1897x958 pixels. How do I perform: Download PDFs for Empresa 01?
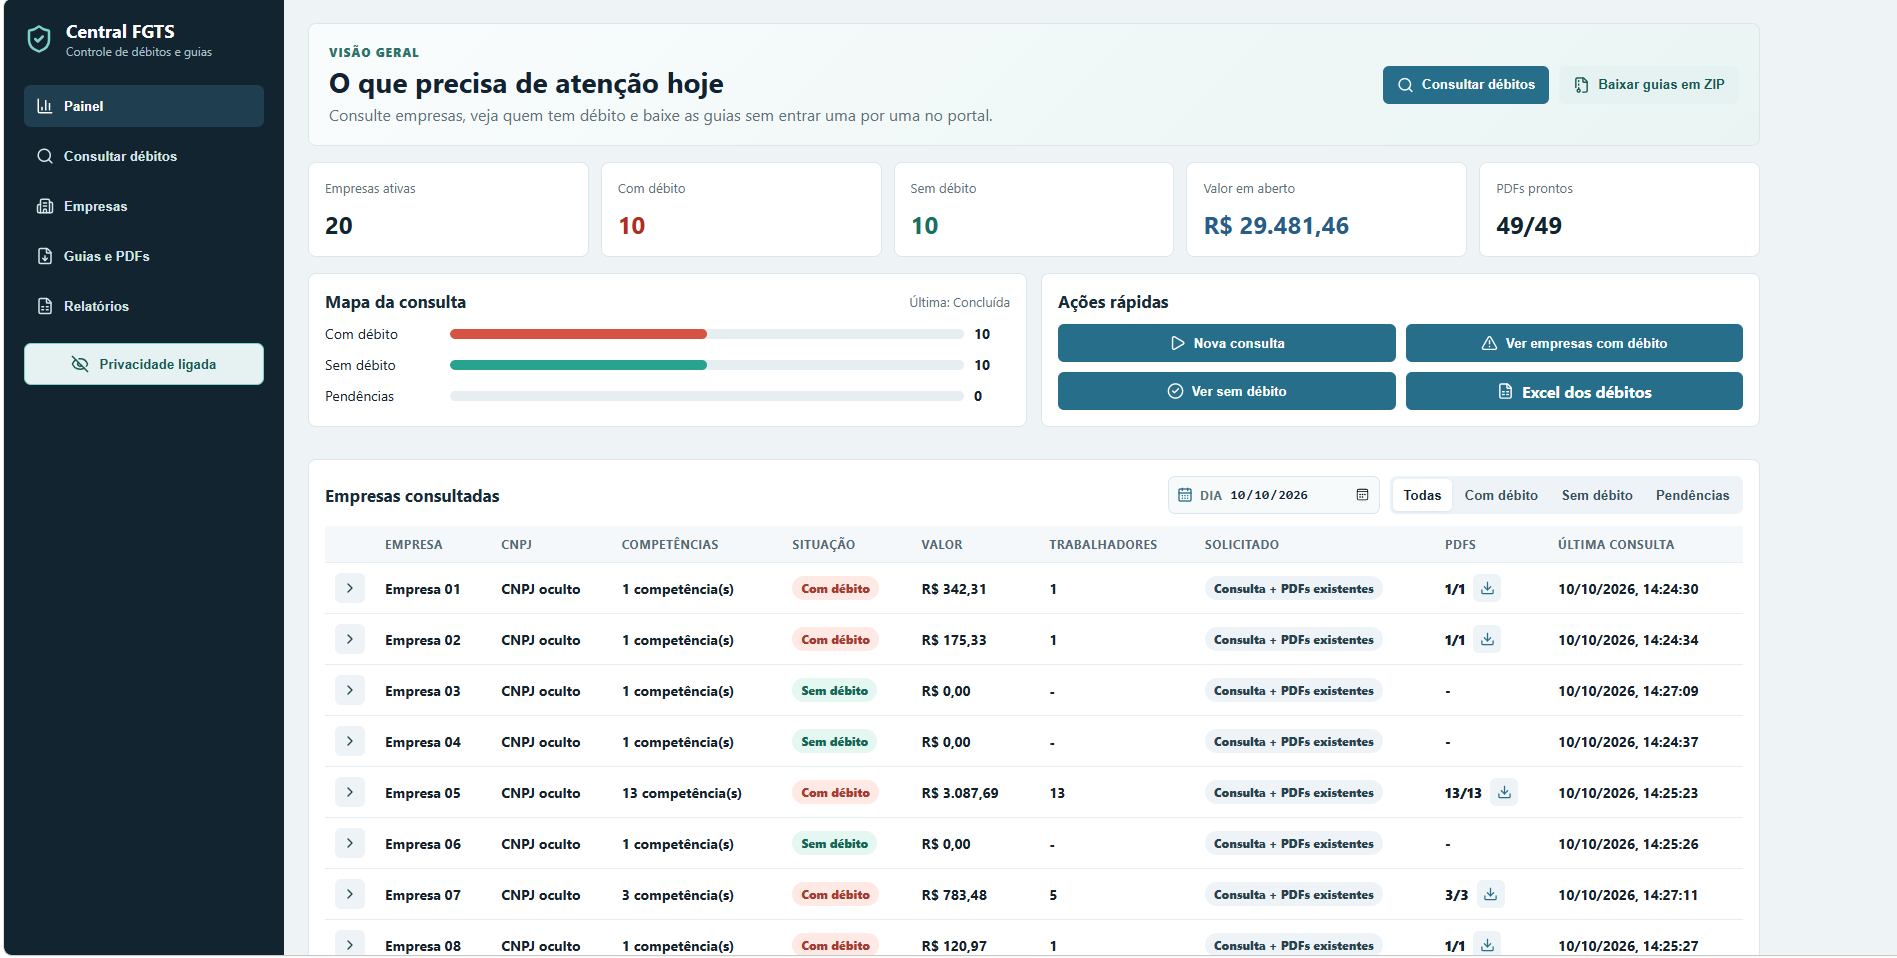1487,588
